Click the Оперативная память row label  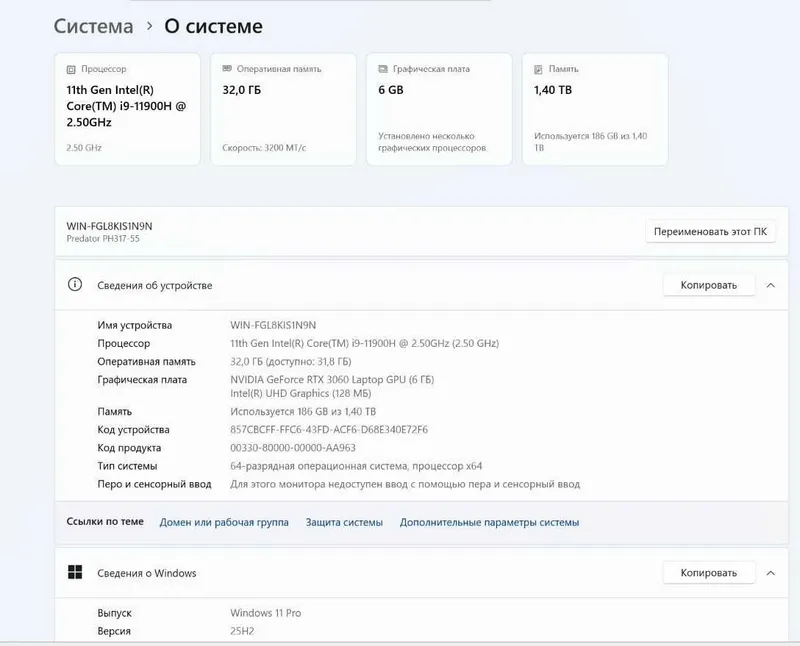point(146,362)
